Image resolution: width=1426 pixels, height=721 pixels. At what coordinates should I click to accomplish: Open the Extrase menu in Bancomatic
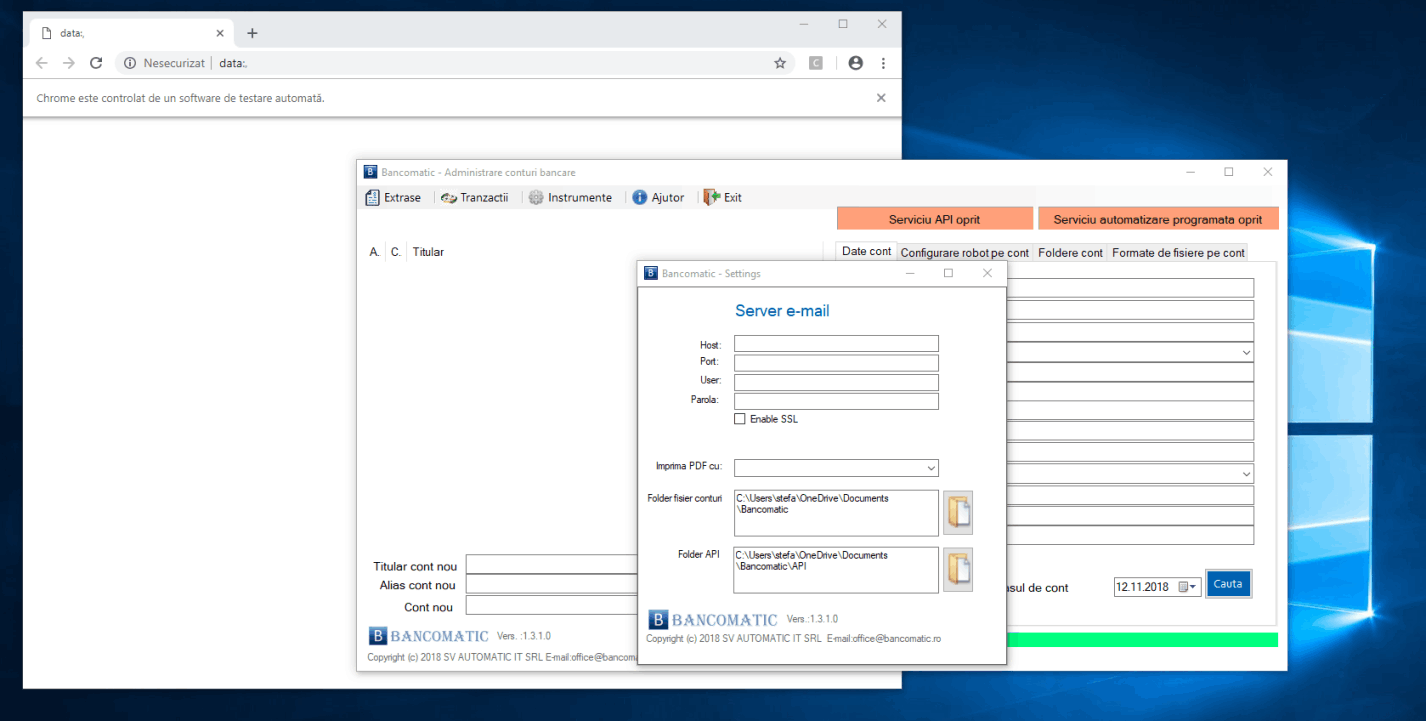tap(393, 198)
